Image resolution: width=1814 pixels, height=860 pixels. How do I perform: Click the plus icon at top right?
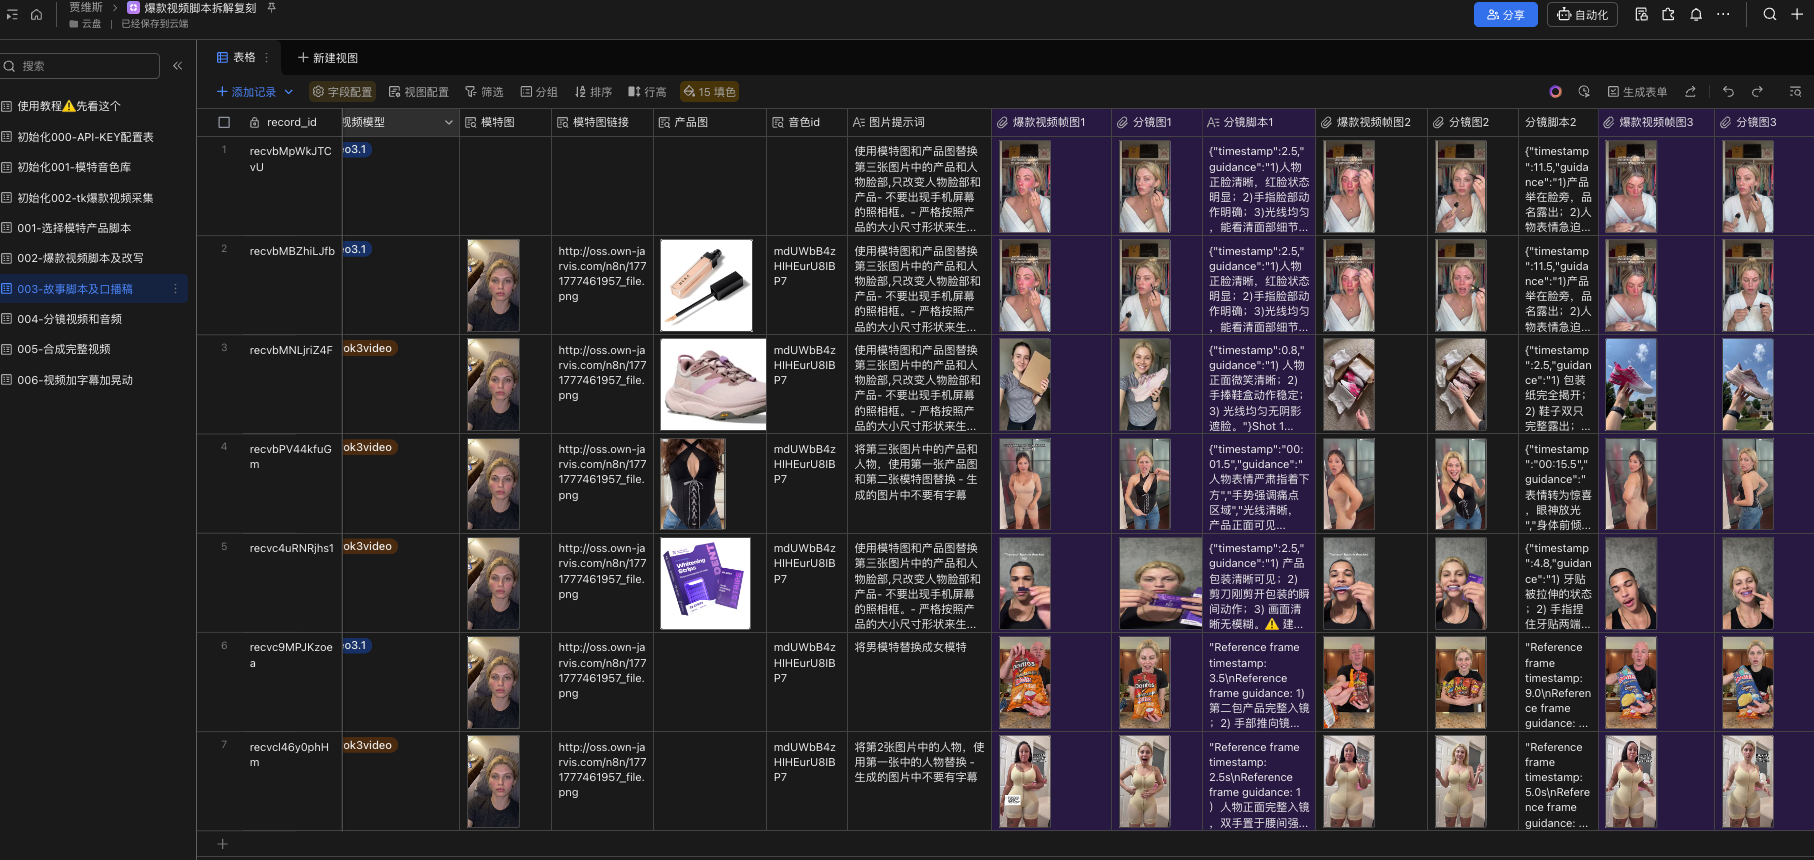(x=1797, y=14)
